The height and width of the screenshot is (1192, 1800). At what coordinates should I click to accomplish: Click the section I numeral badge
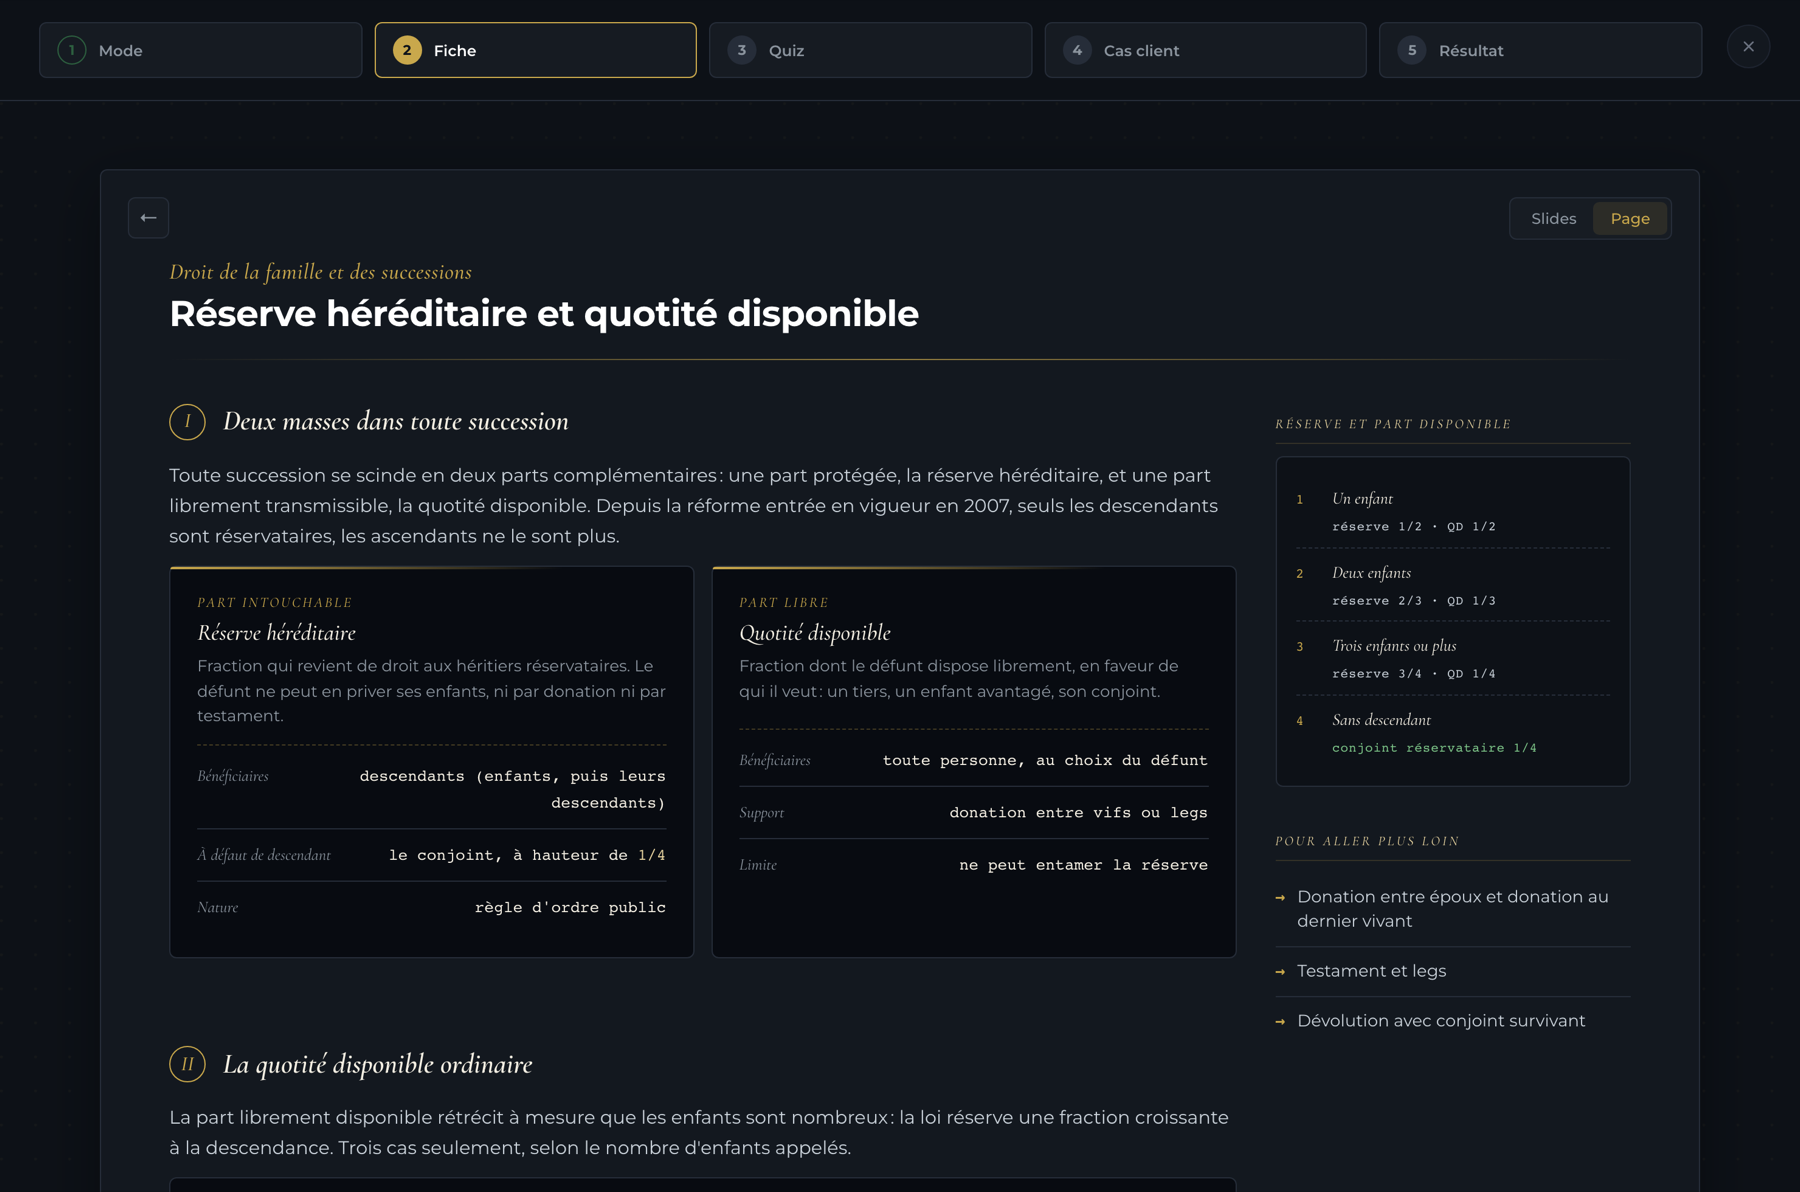(x=187, y=422)
